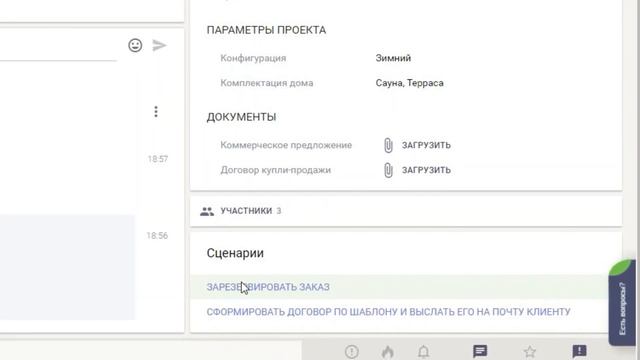Open the flame icon in bottom bar
Viewport: 640px width, 360px height.
(x=387, y=351)
